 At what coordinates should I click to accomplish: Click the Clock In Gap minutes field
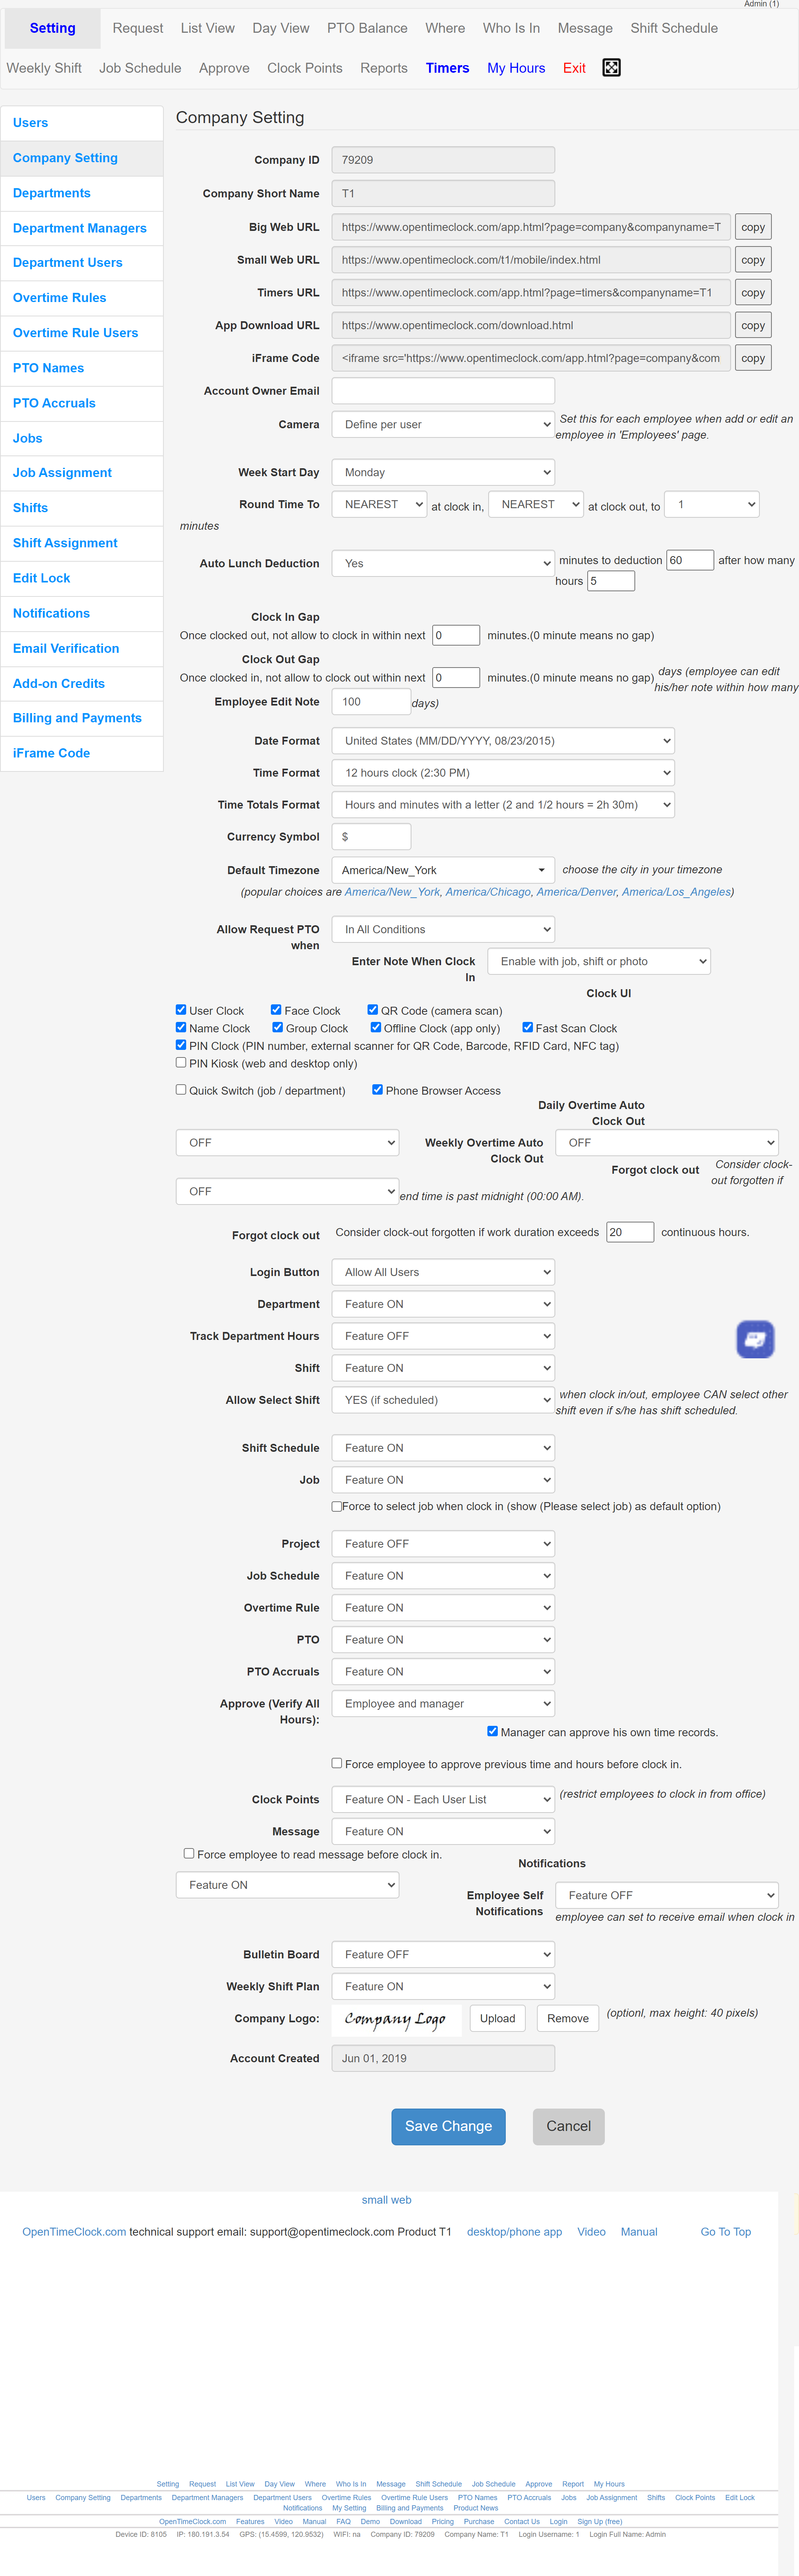(456, 635)
